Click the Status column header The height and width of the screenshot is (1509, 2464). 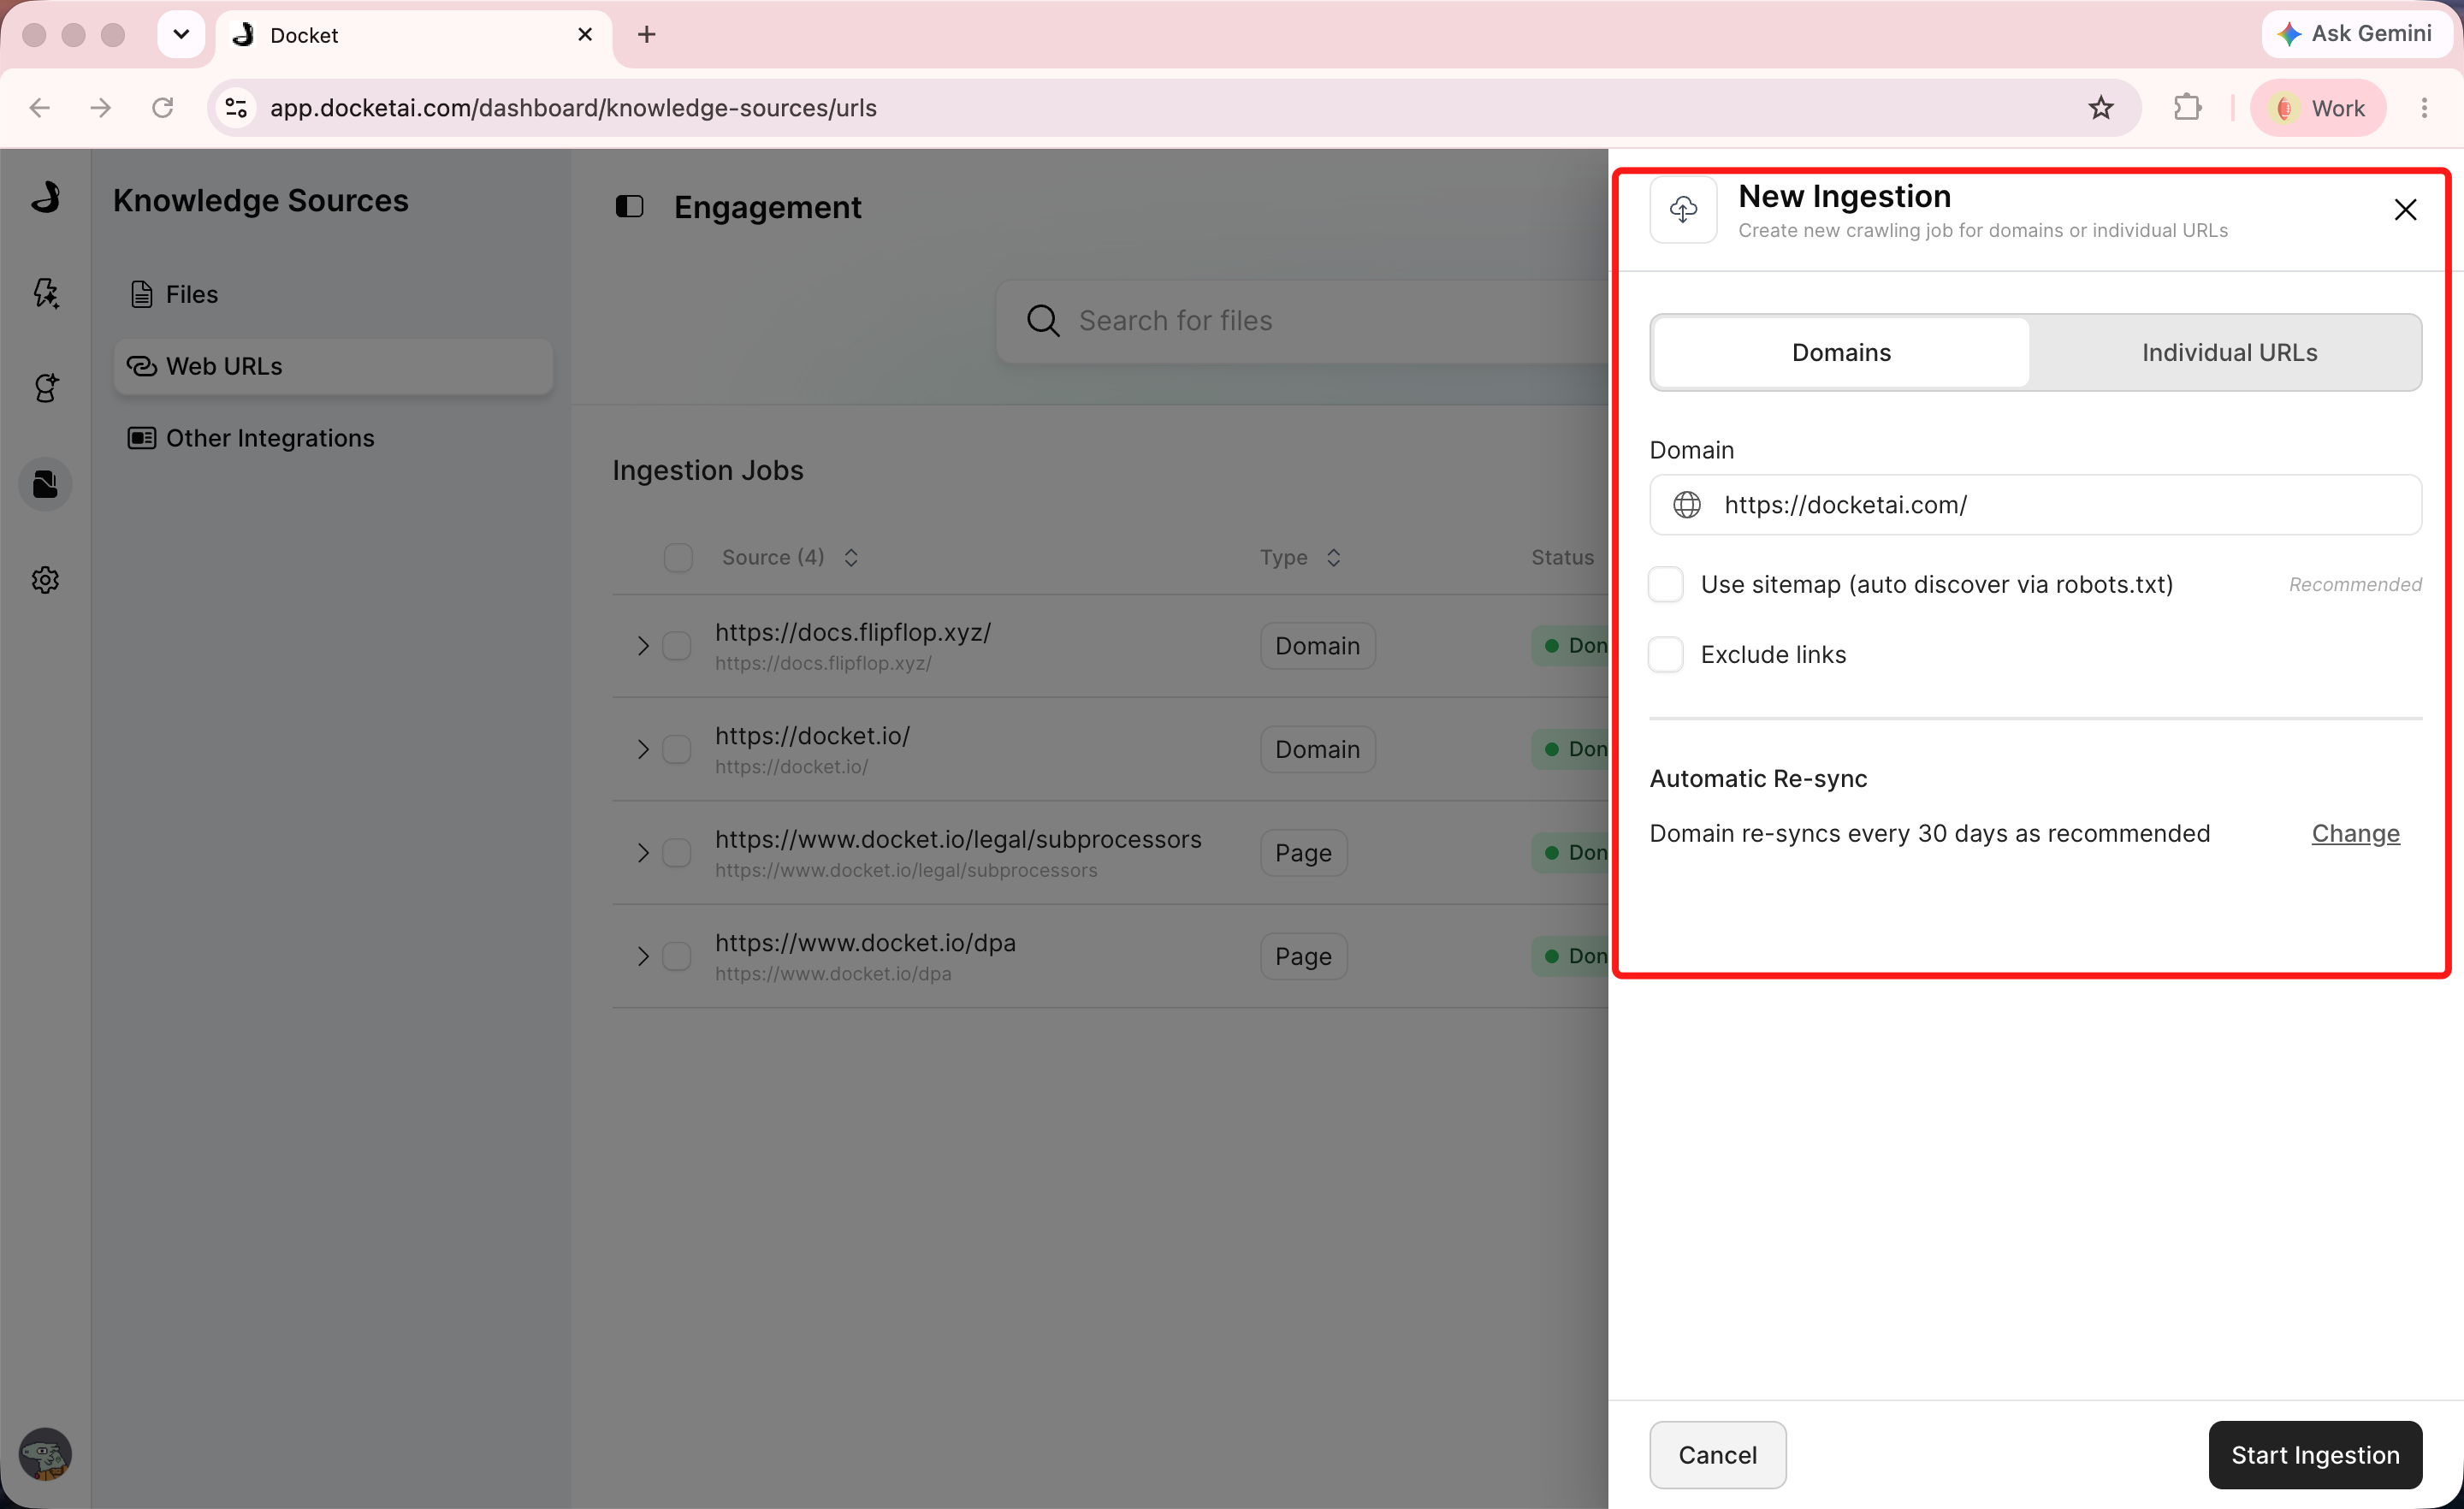point(1562,558)
